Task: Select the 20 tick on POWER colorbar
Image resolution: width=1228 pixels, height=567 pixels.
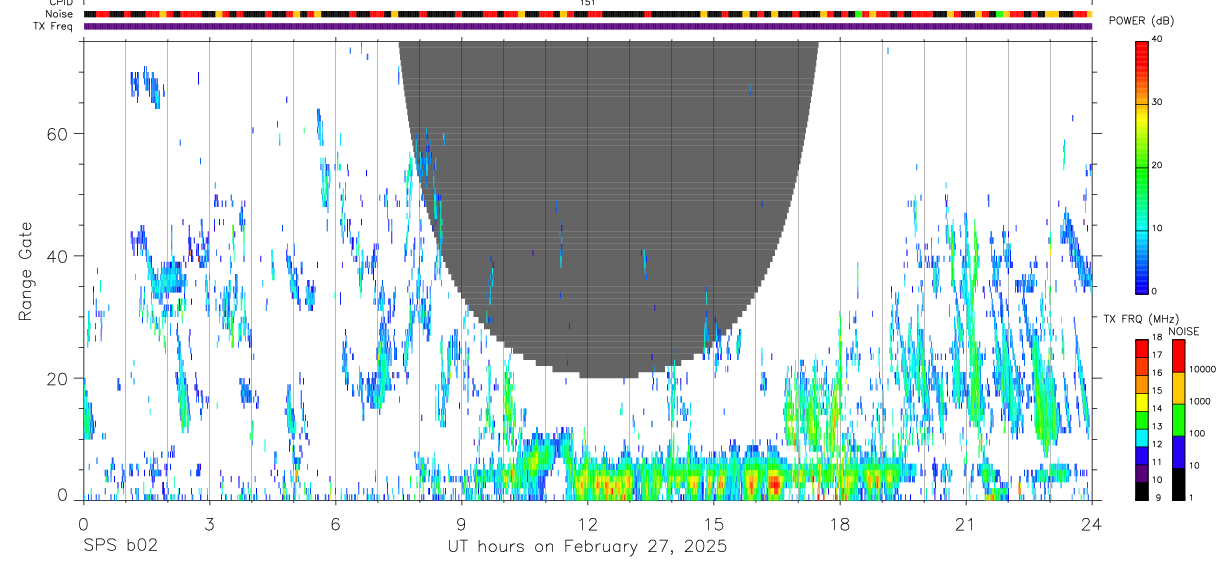Action: coord(1157,165)
